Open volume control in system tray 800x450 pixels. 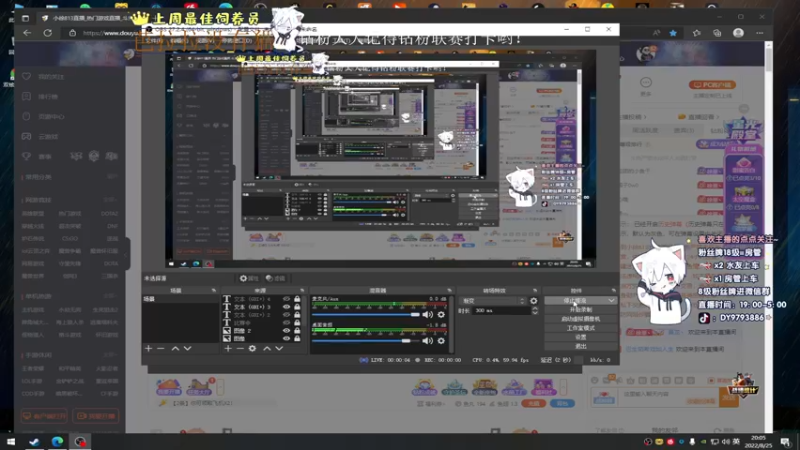coord(726,442)
